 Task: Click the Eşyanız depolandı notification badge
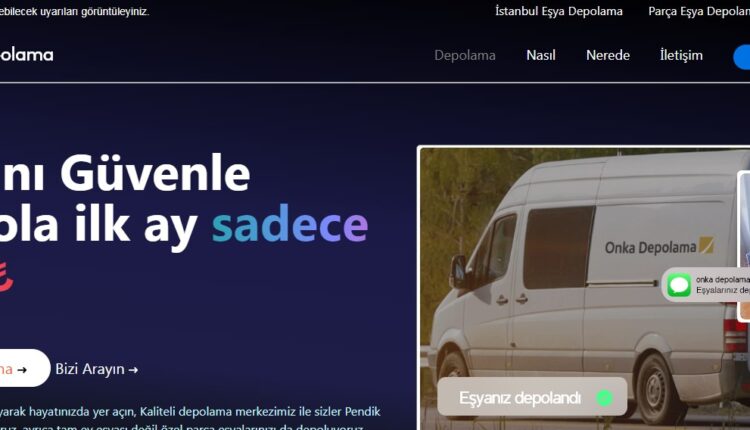pos(532,397)
